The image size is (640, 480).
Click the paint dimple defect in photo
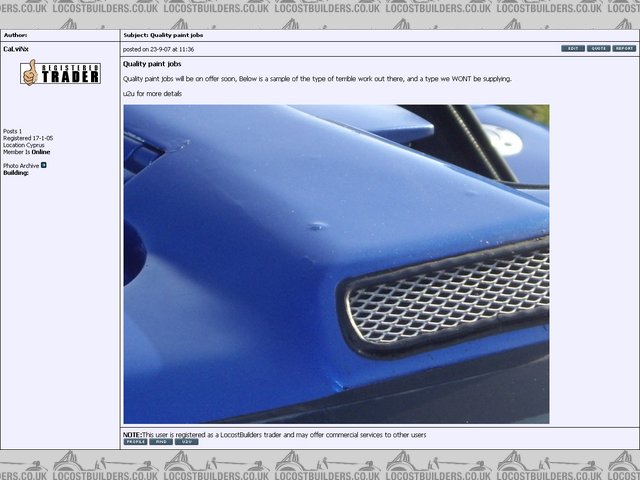[x=317, y=226]
